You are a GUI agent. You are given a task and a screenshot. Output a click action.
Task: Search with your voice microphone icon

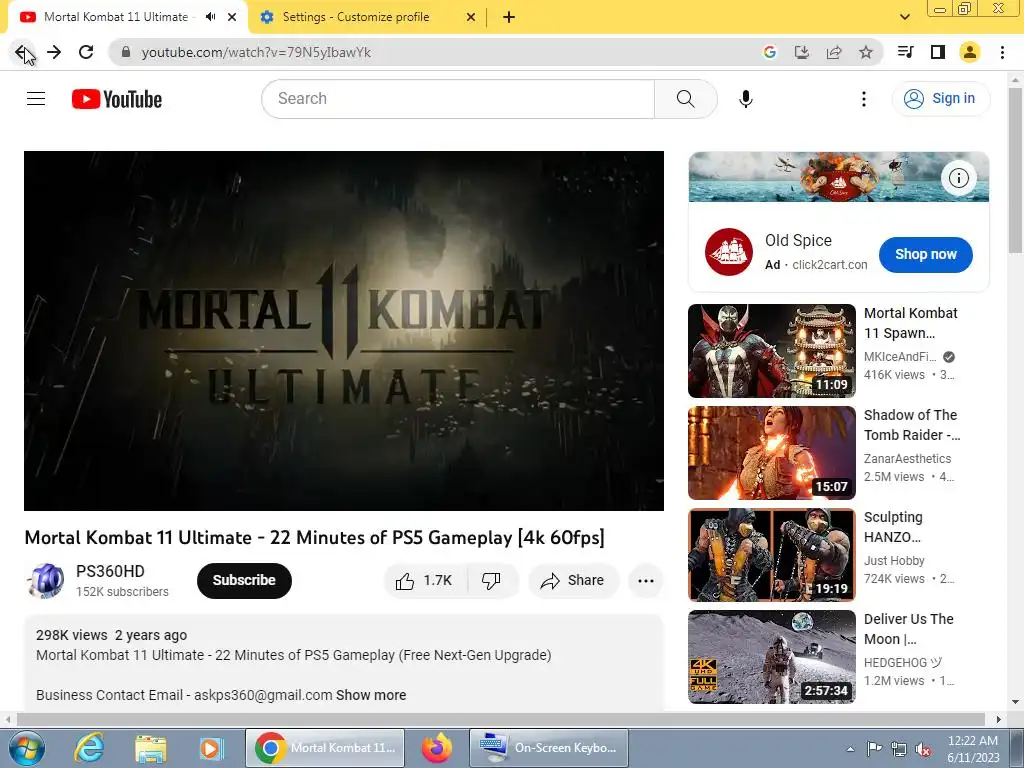(746, 99)
